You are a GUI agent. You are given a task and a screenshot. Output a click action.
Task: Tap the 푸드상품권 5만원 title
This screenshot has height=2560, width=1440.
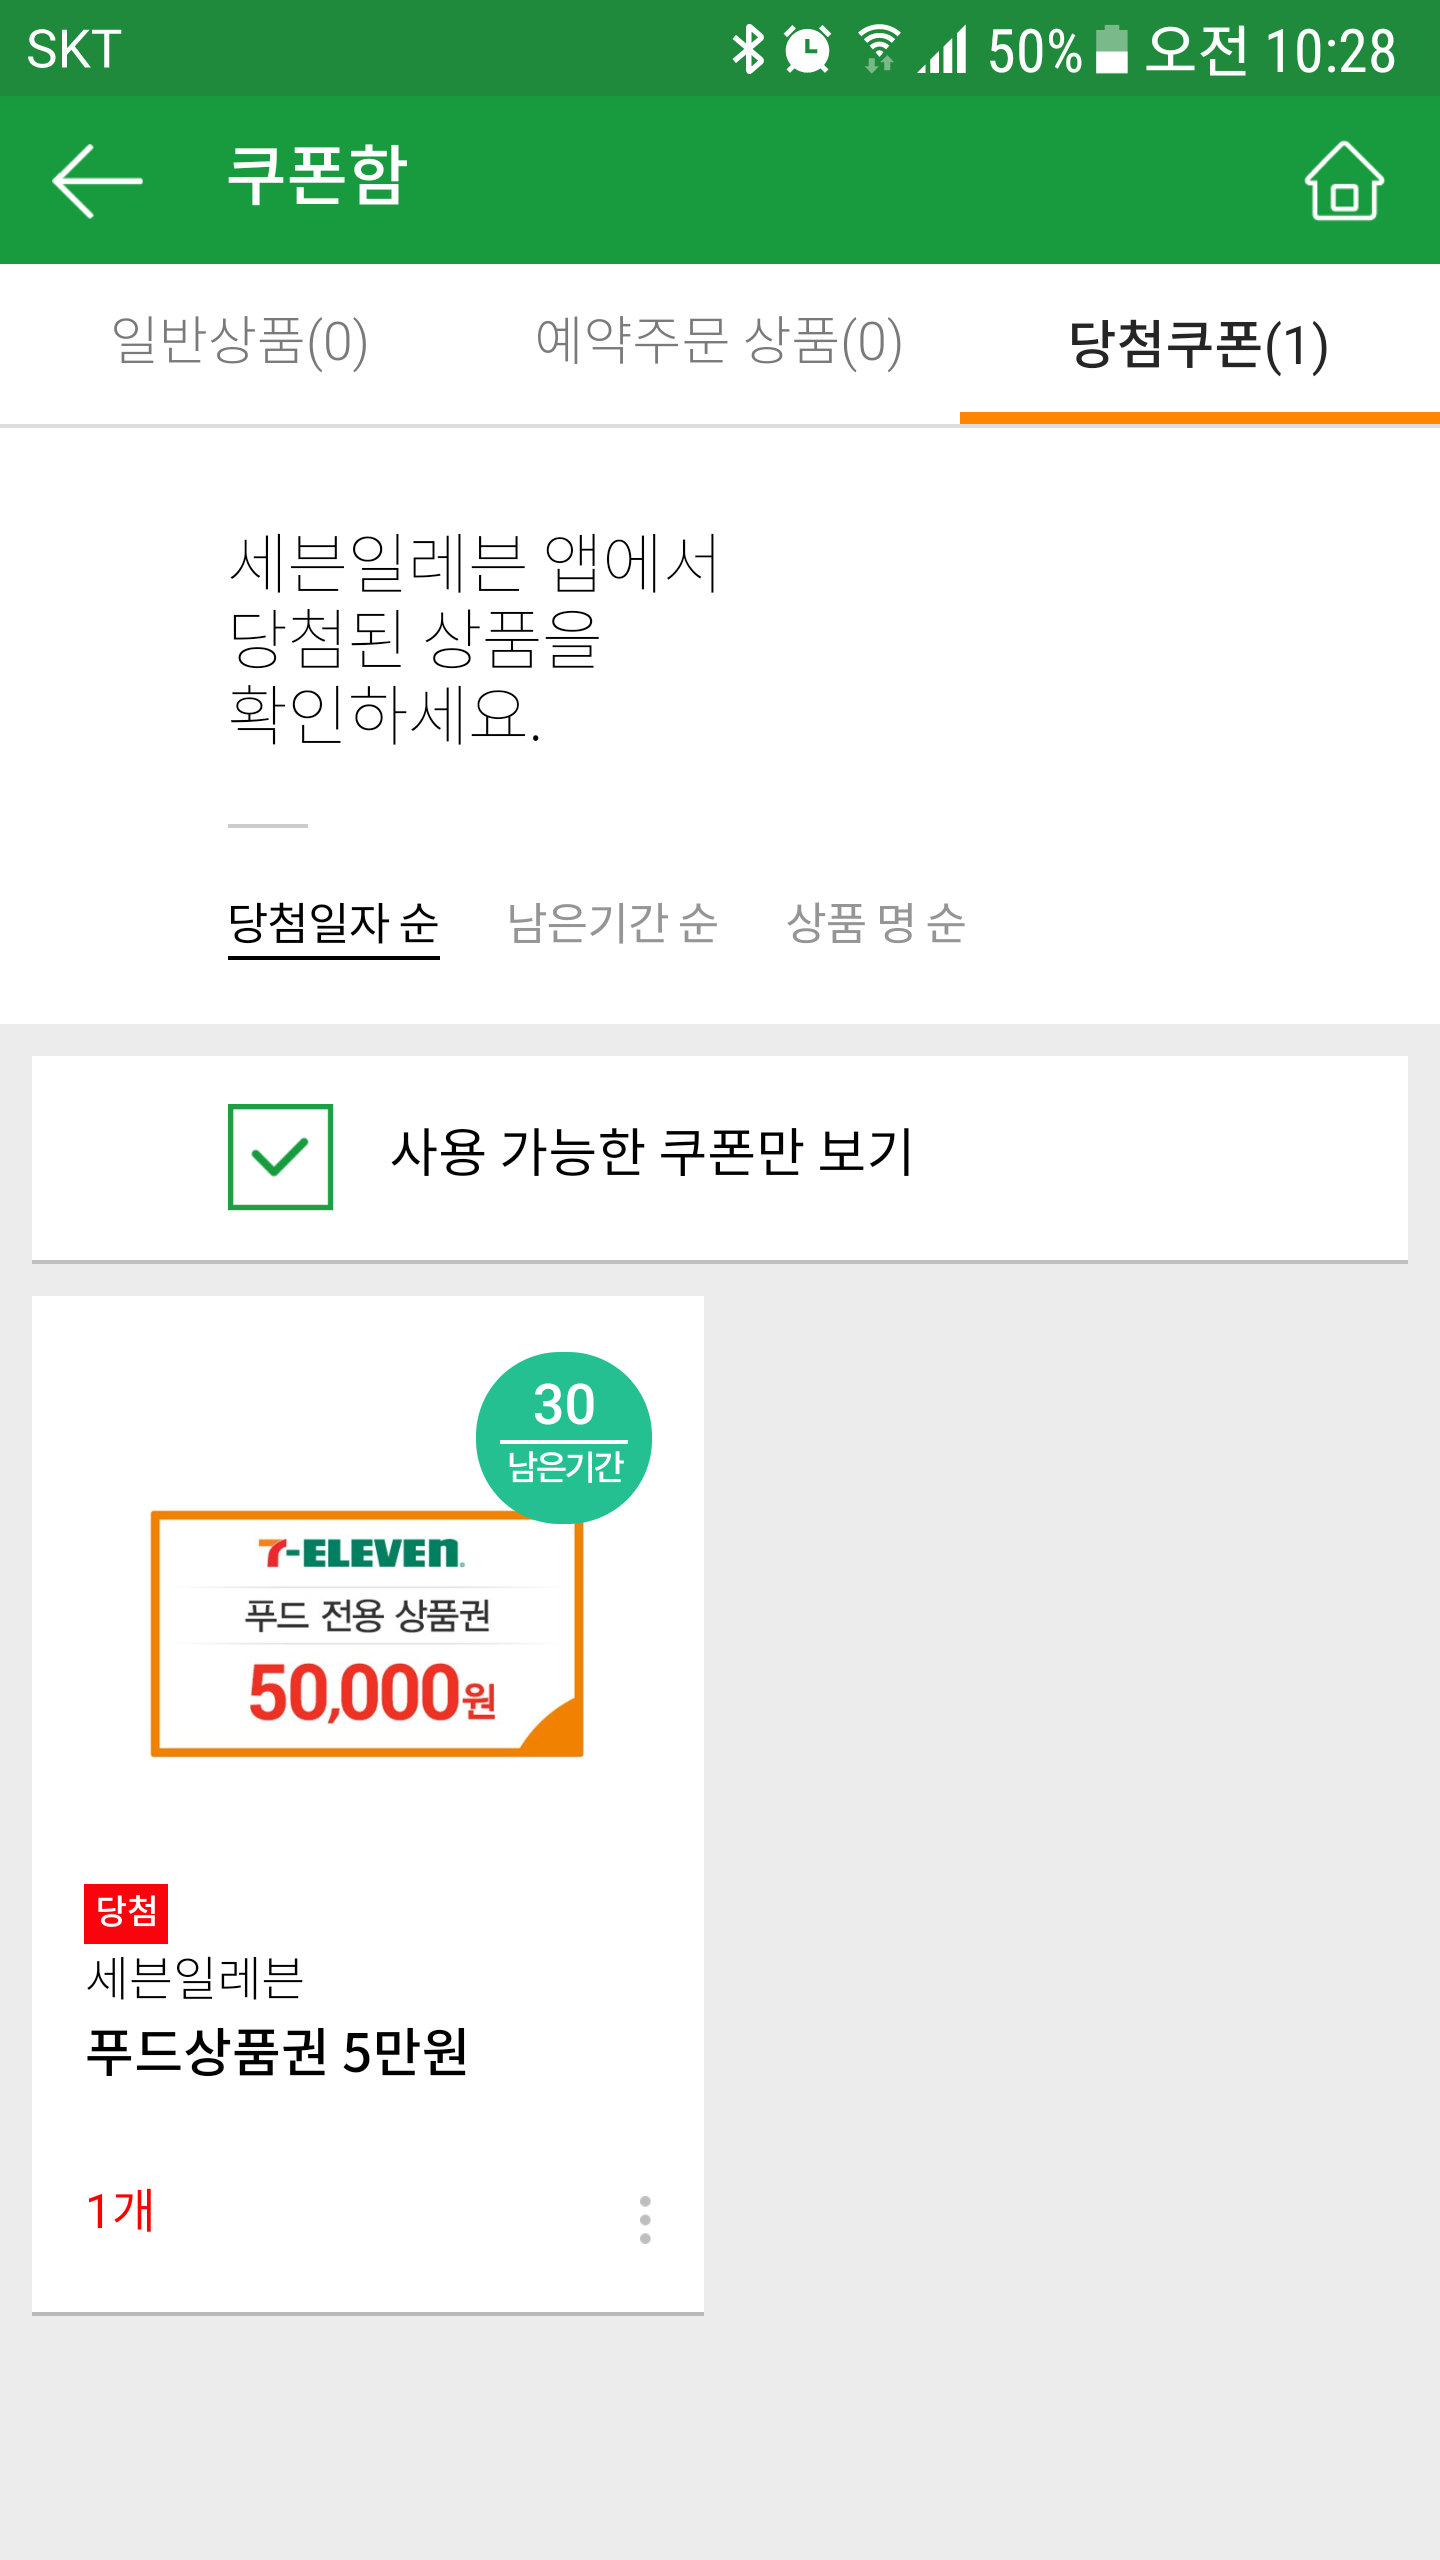277,2052
